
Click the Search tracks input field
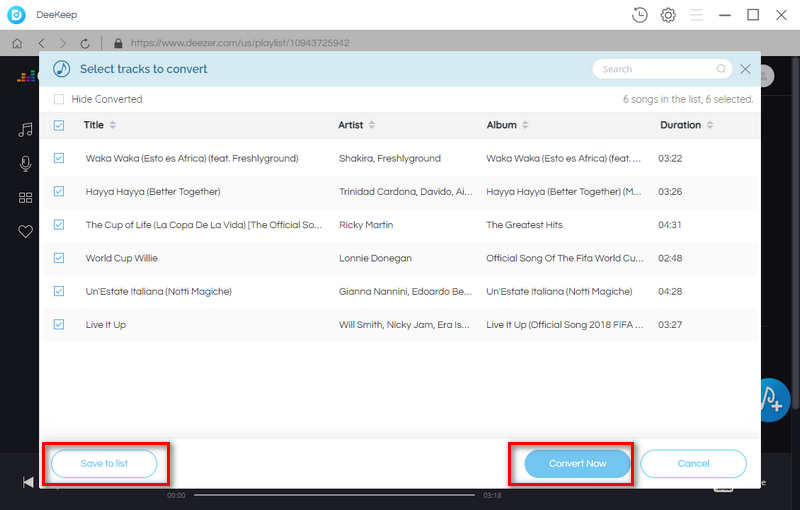662,69
